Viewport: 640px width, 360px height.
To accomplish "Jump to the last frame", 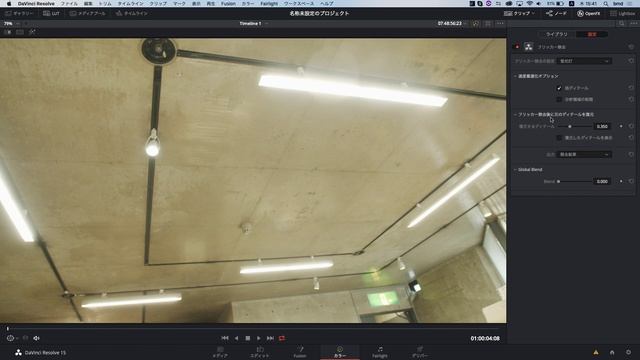I will tap(270, 338).
